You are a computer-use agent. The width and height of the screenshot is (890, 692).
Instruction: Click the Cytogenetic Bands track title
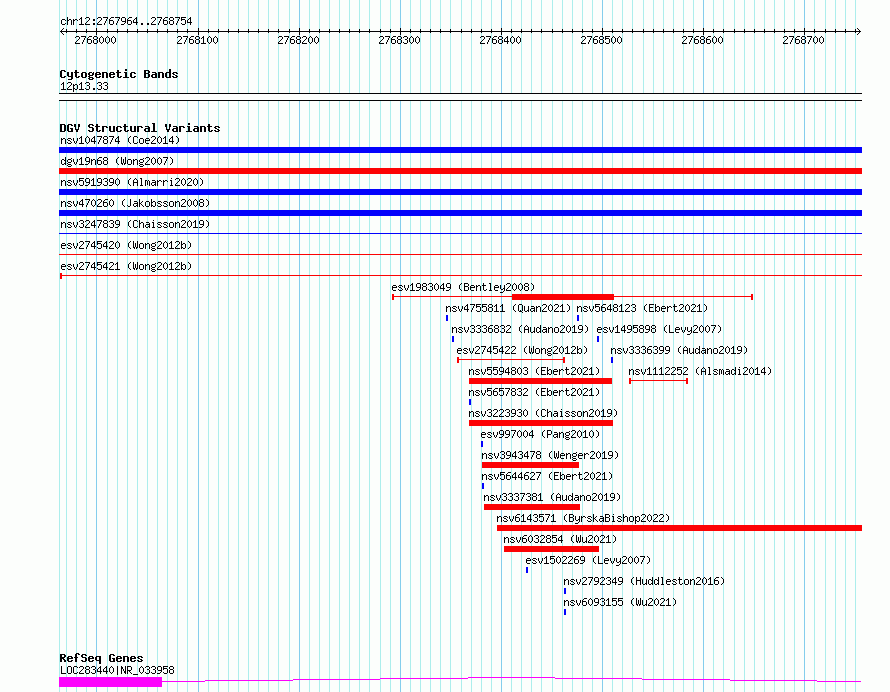coord(119,74)
